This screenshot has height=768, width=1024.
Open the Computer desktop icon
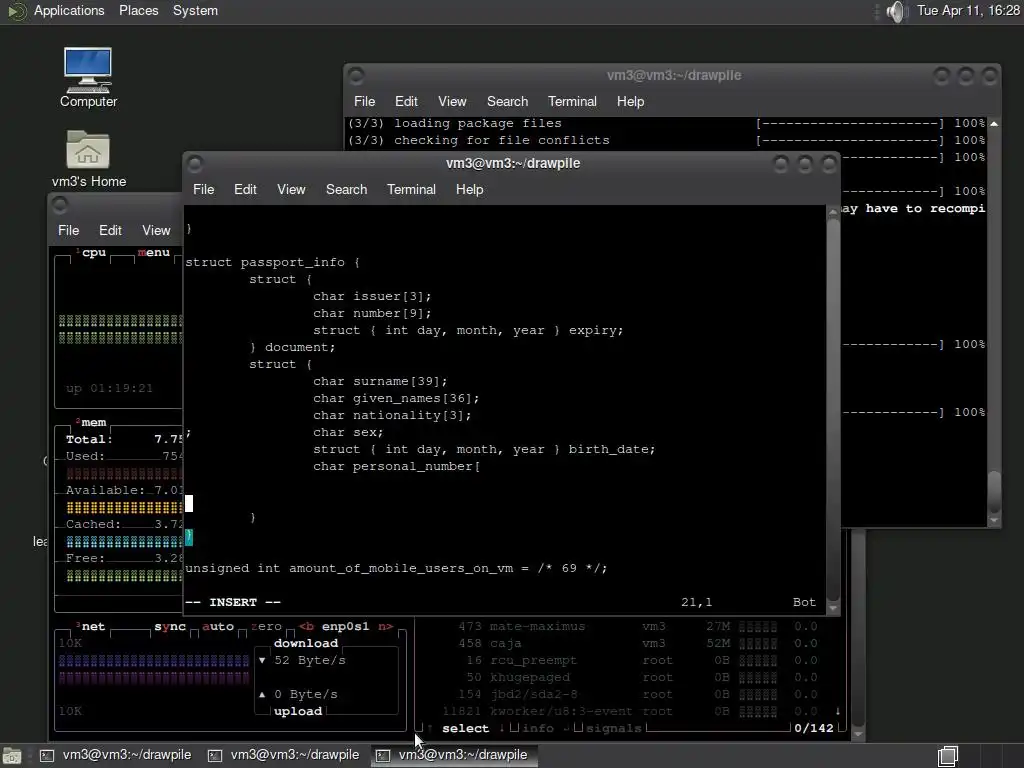88,77
